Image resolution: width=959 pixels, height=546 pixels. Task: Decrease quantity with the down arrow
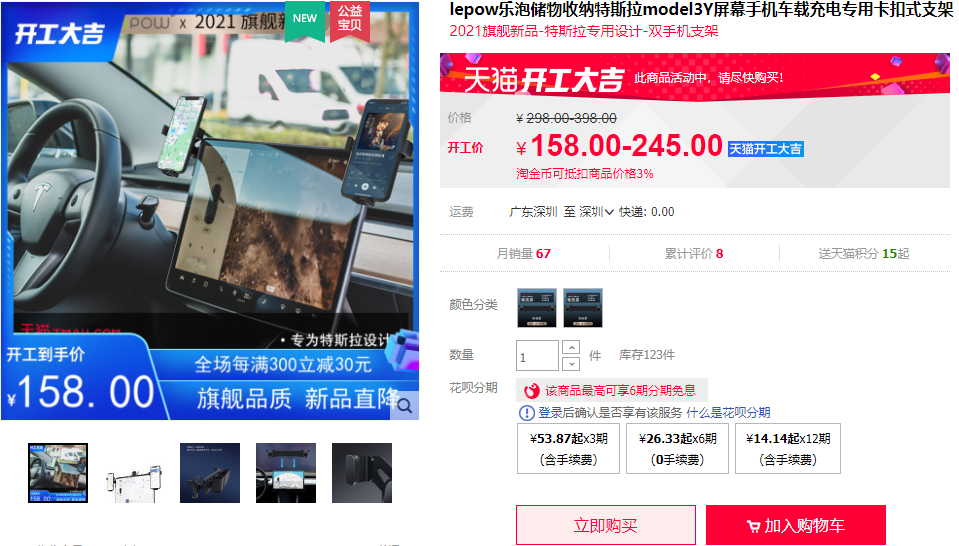pyautogui.click(x=571, y=363)
